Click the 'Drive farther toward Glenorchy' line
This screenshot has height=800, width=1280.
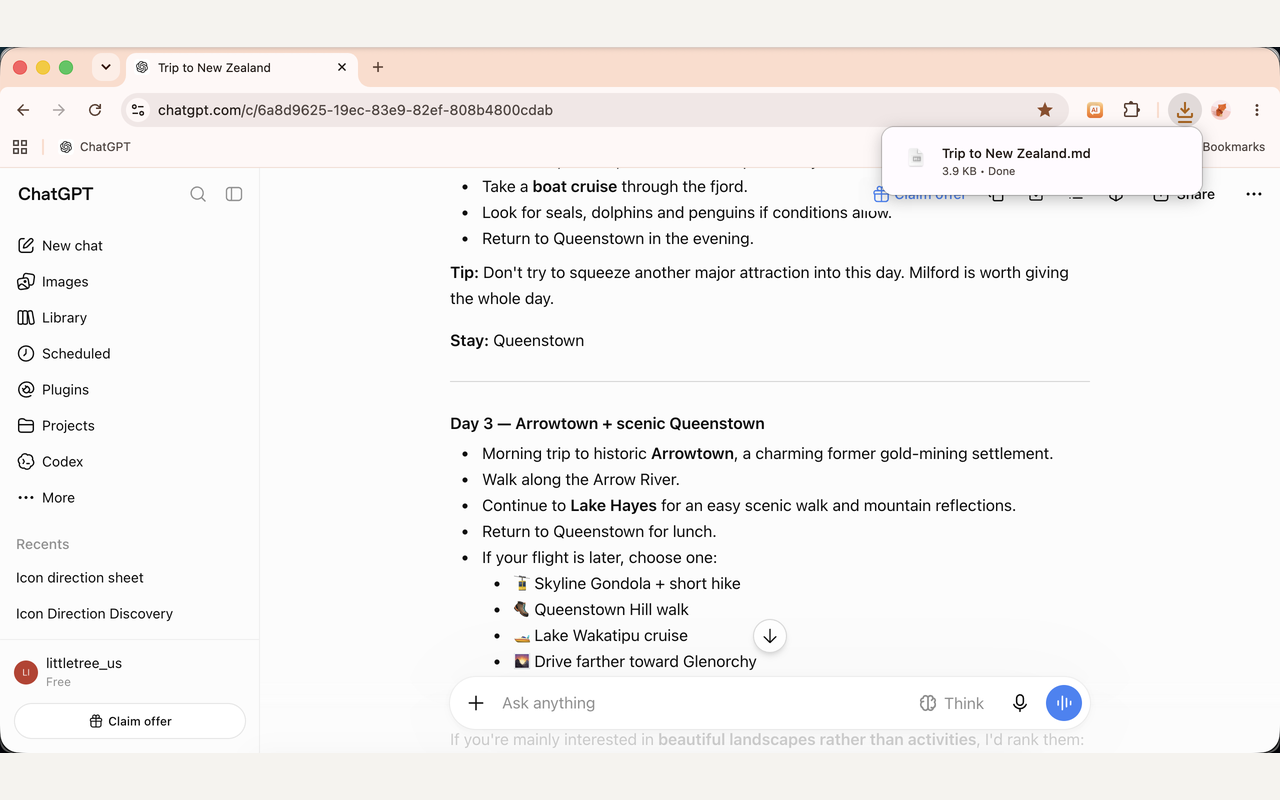pyautogui.click(x=635, y=662)
